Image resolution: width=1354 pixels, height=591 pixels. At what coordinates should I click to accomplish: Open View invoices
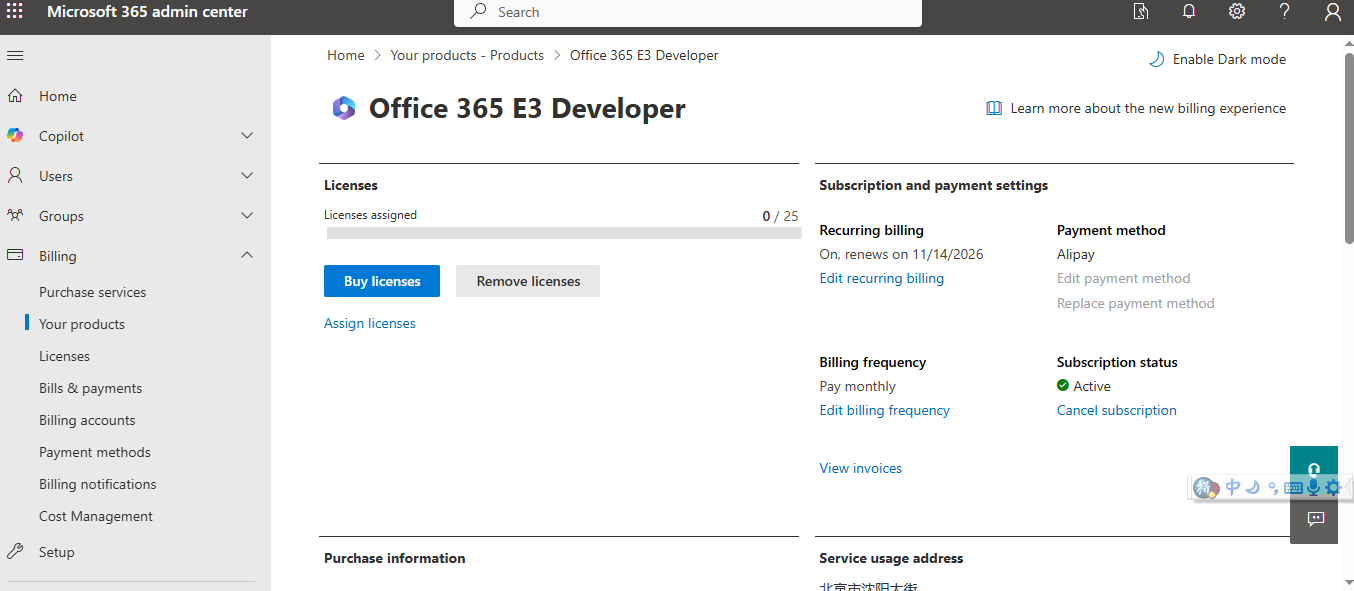[860, 468]
